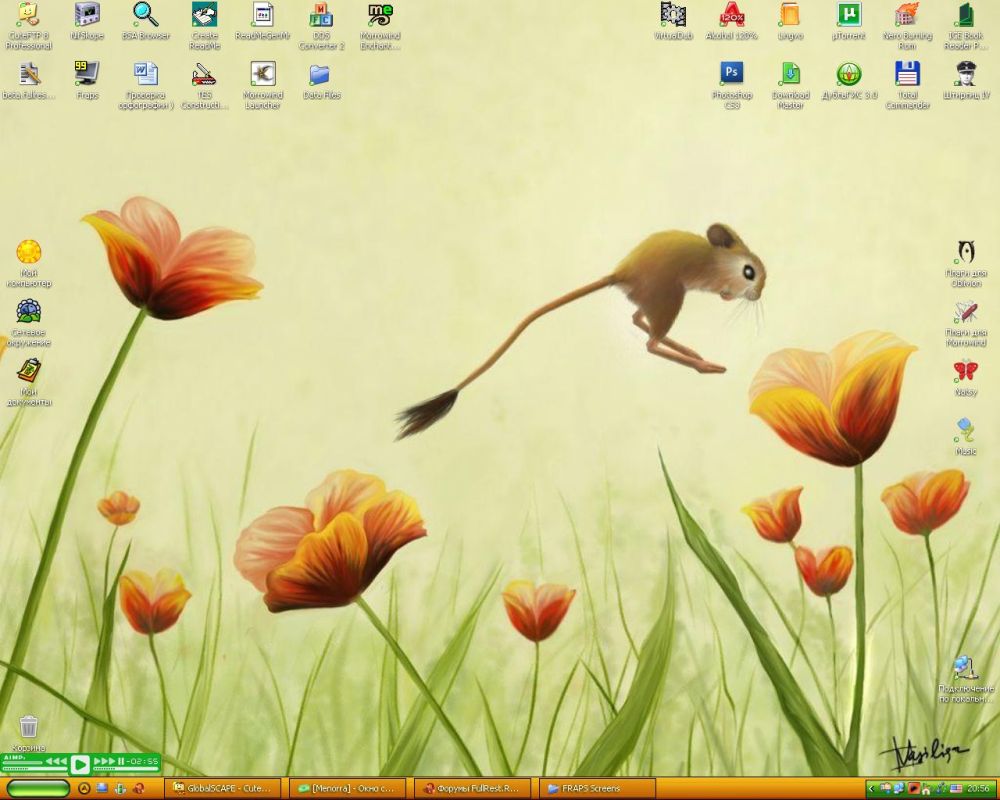Skip to the next track in AIMP
The width and height of the screenshot is (1000, 800).
coord(104,762)
